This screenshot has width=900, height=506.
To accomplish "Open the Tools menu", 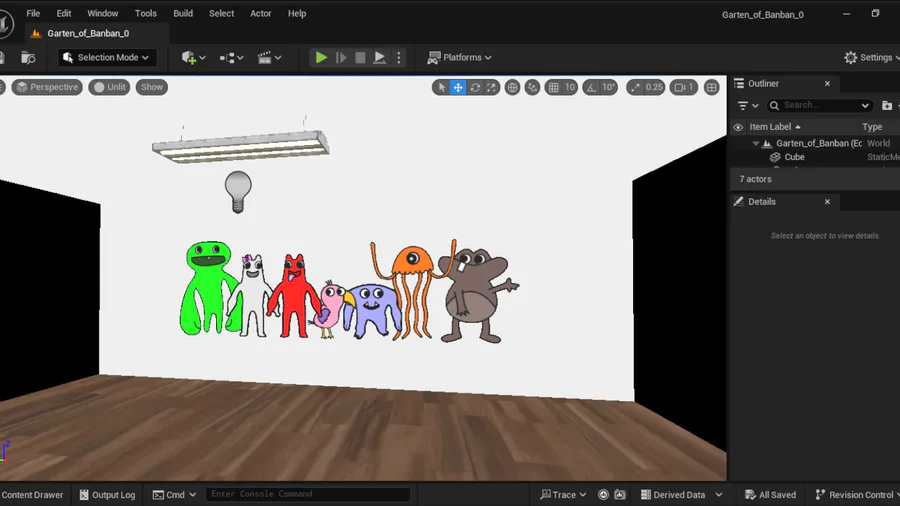I will [x=146, y=13].
